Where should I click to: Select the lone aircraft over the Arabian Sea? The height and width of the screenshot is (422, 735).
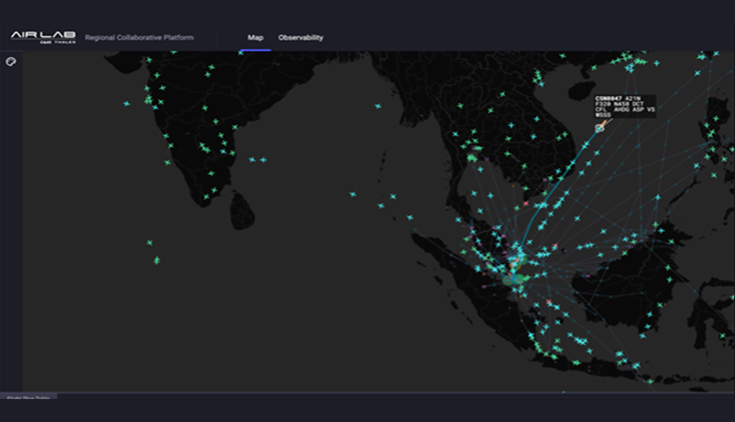[126, 103]
